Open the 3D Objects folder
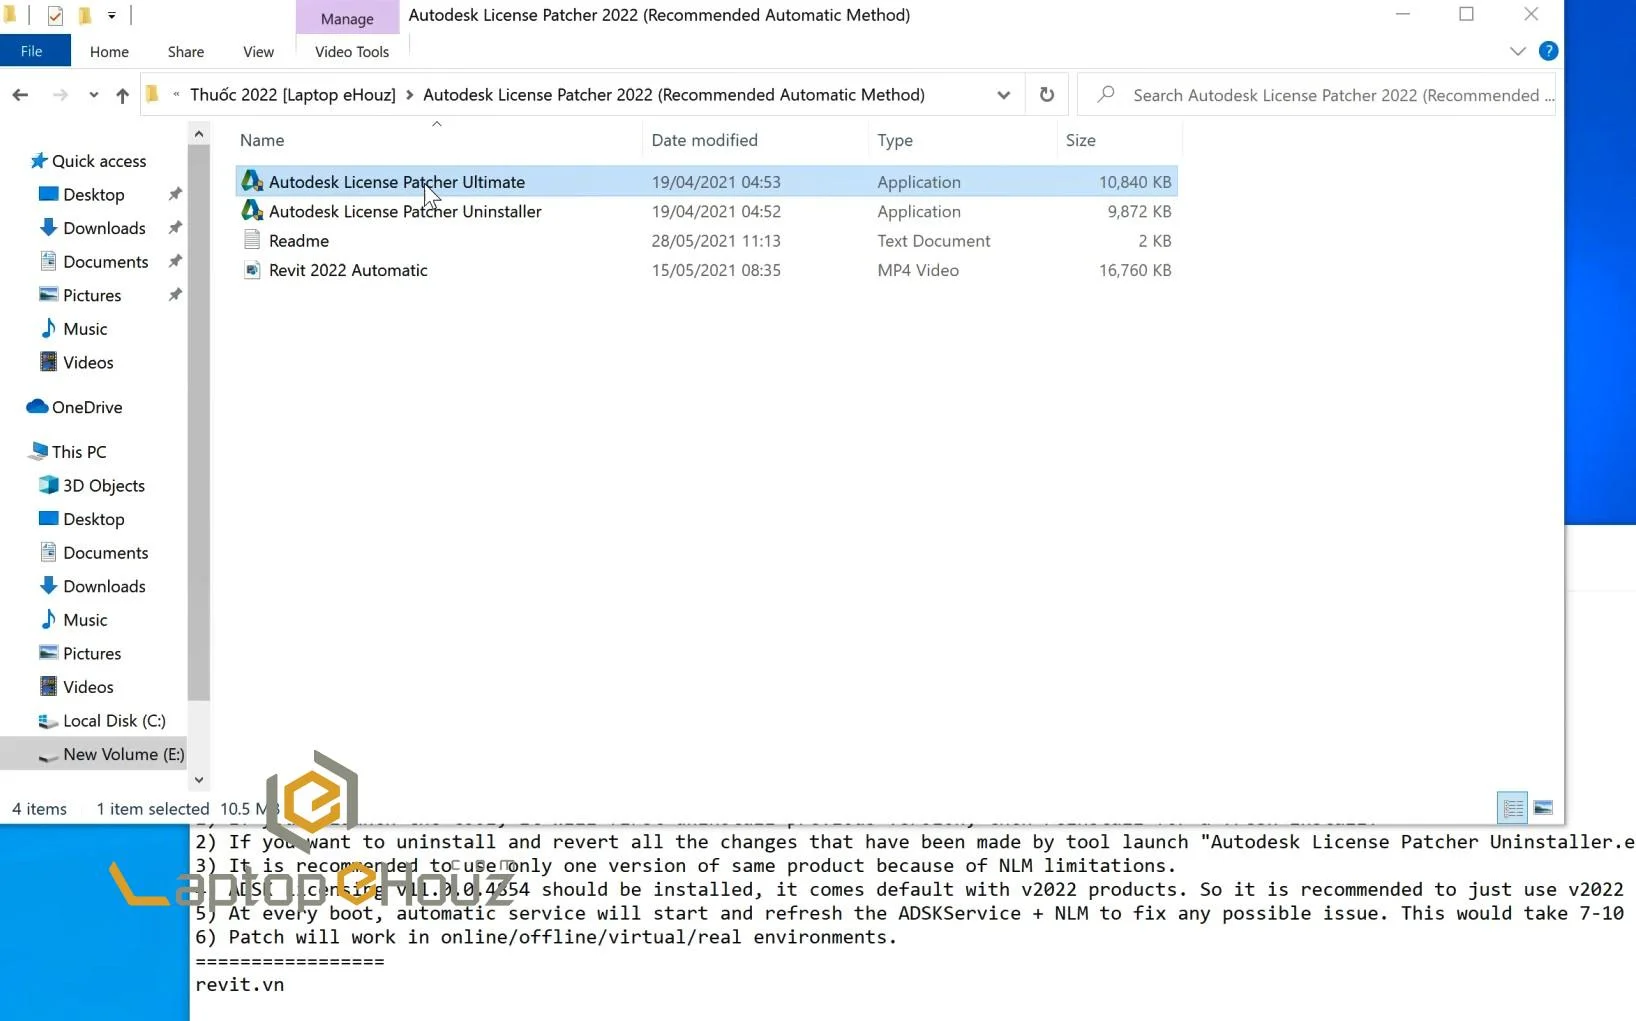Image resolution: width=1636 pixels, height=1021 pixels. (x=103, y=486)
